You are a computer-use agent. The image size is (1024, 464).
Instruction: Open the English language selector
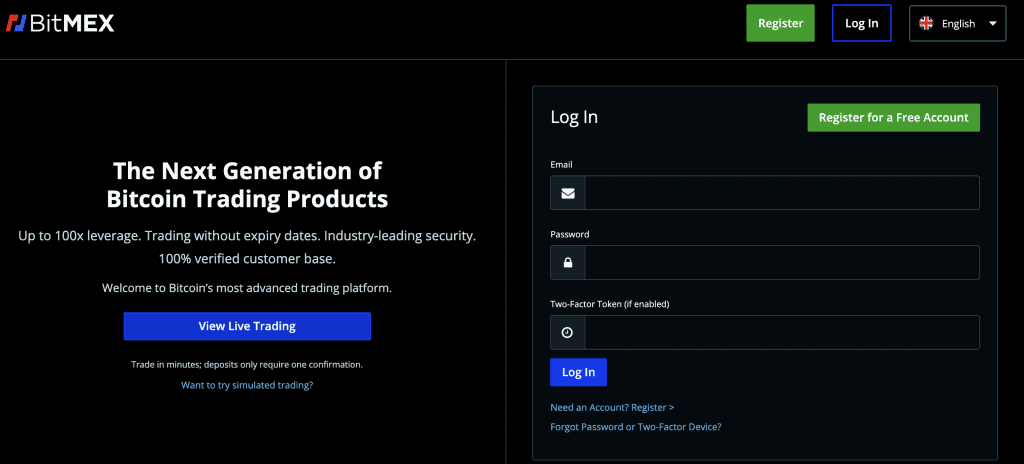pyautogui.click(x=957, y=24)
